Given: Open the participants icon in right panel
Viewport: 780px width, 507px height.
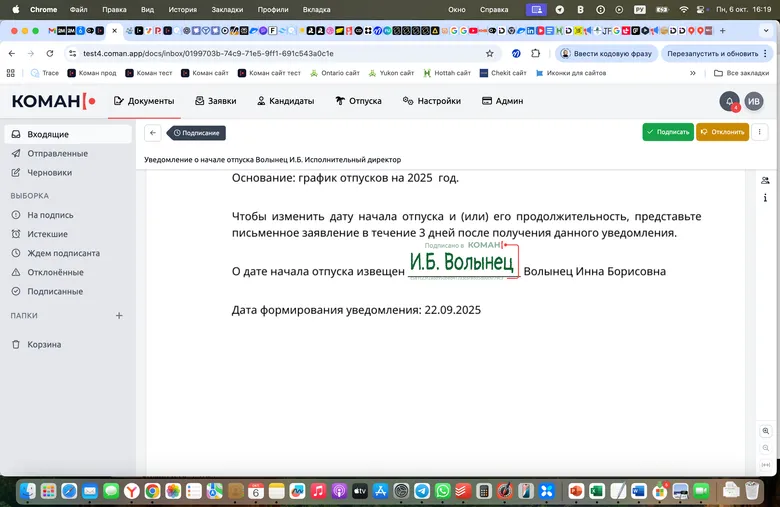Looking at the screenshot, I should click(766, 181).
